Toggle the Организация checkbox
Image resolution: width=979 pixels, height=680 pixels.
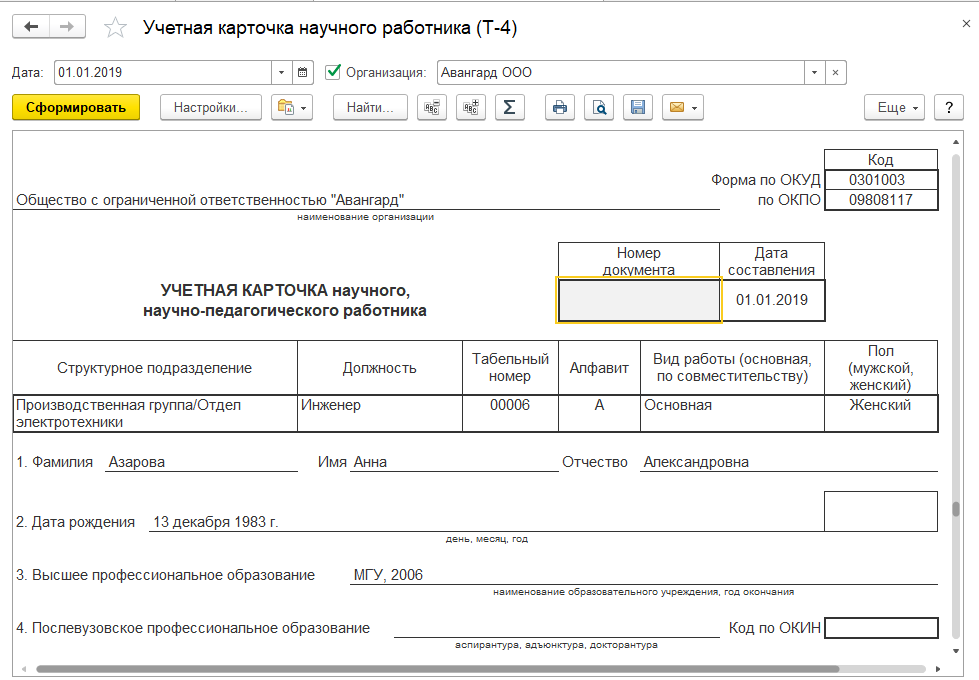pos(334,73)
